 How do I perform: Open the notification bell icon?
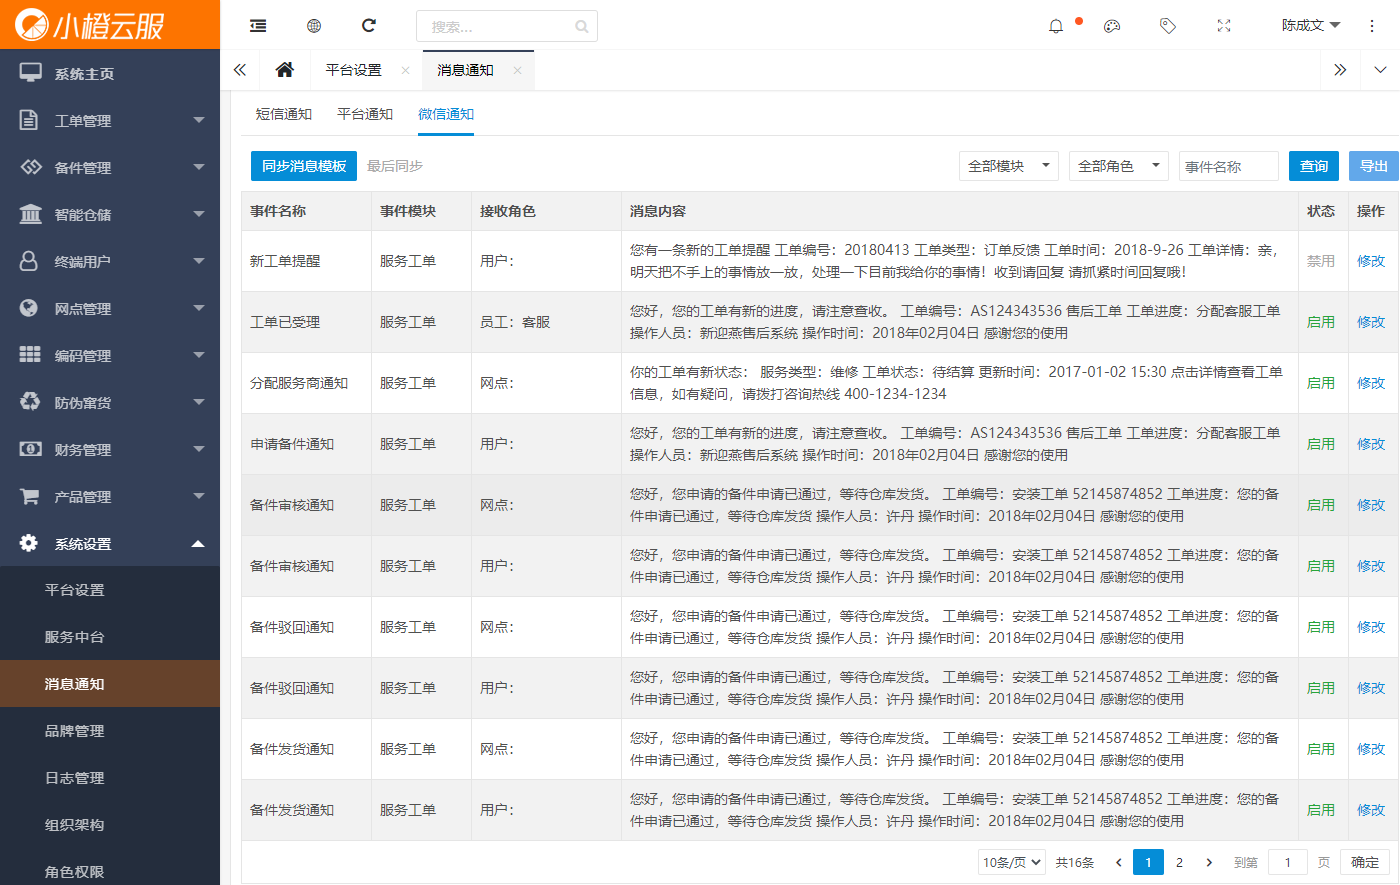point(1056,26)
